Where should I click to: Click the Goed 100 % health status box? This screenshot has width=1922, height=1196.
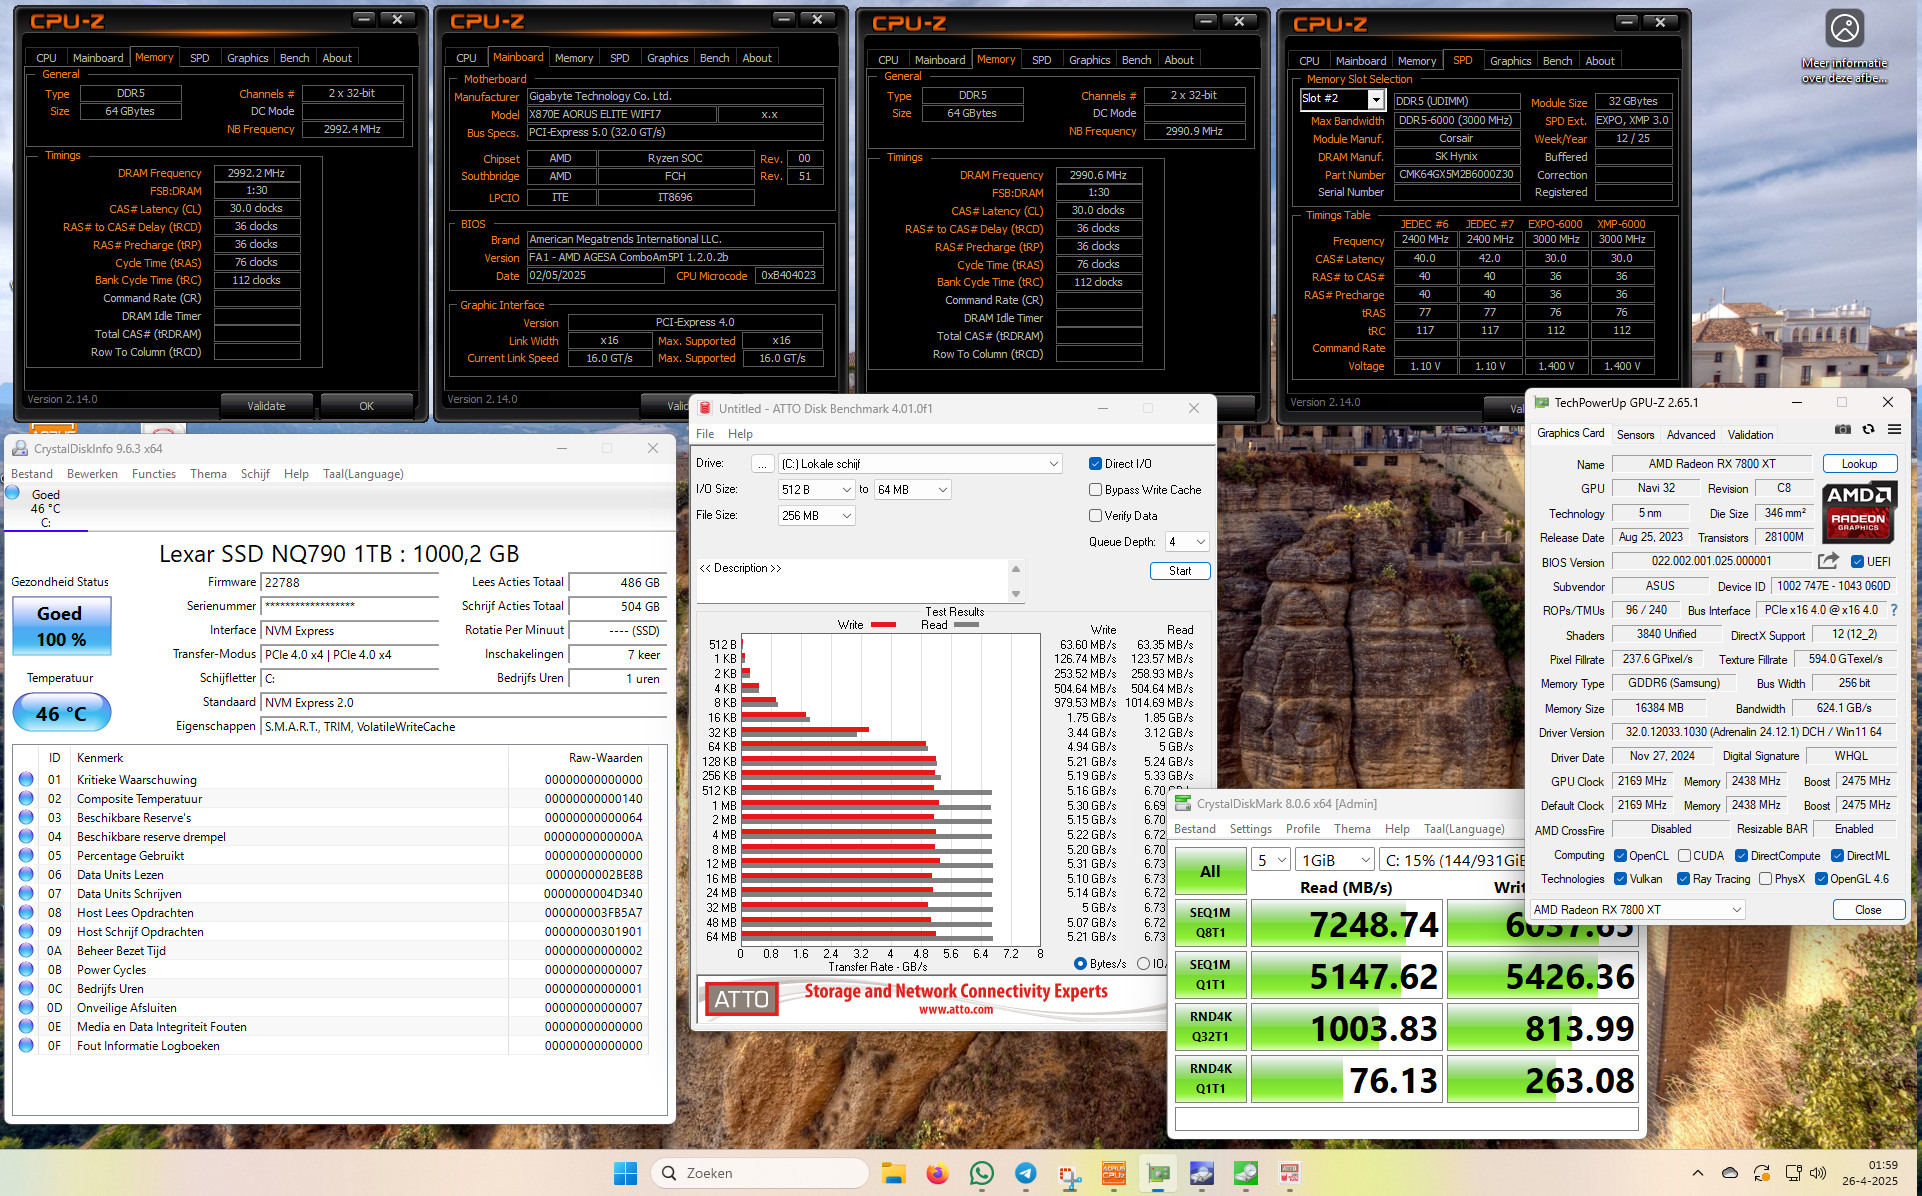(x=61, y=626)
